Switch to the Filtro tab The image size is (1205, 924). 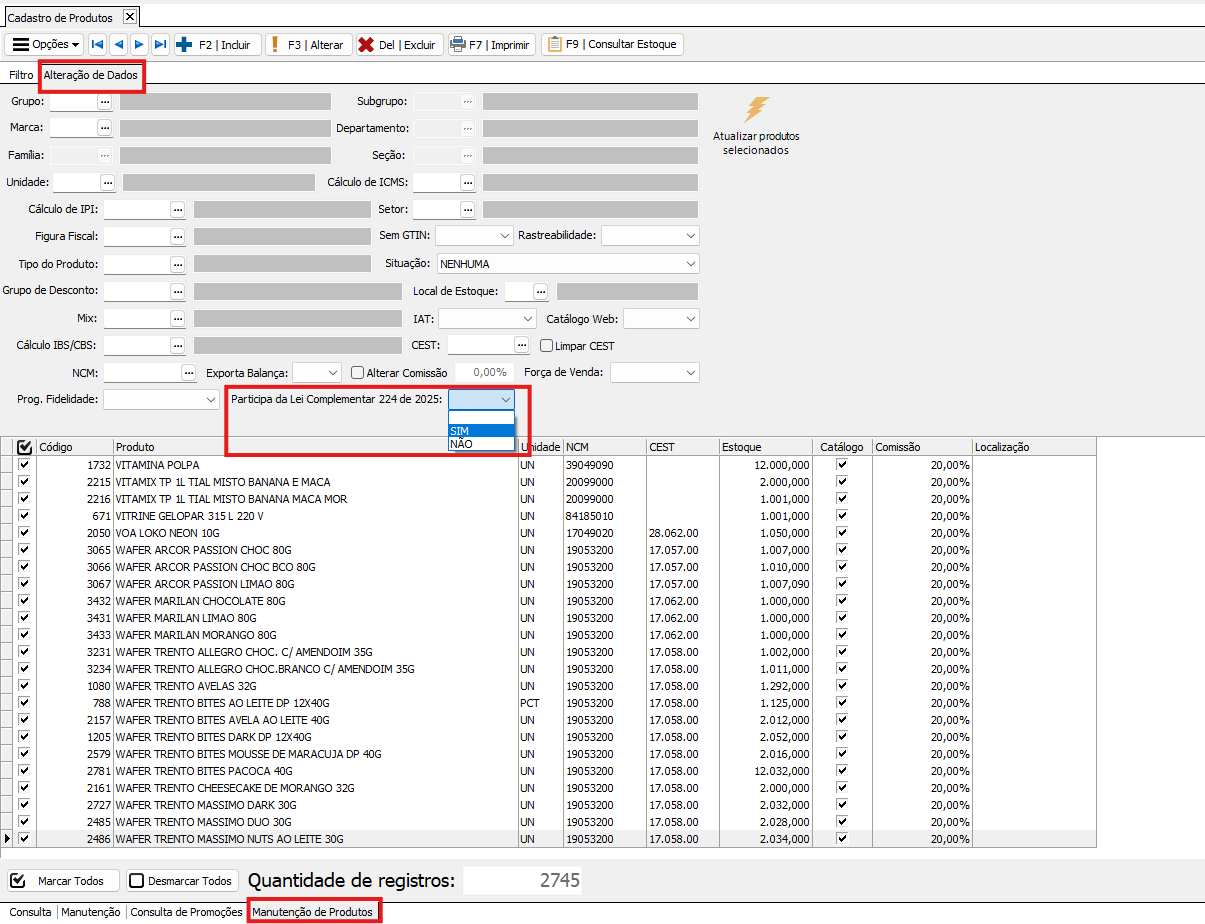point(21,75)
